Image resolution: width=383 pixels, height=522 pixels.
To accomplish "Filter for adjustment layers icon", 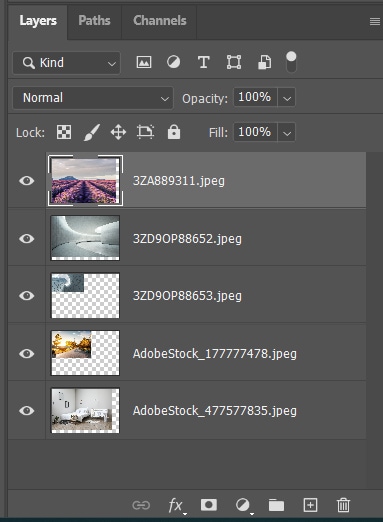I will click(x=173, y=62).
